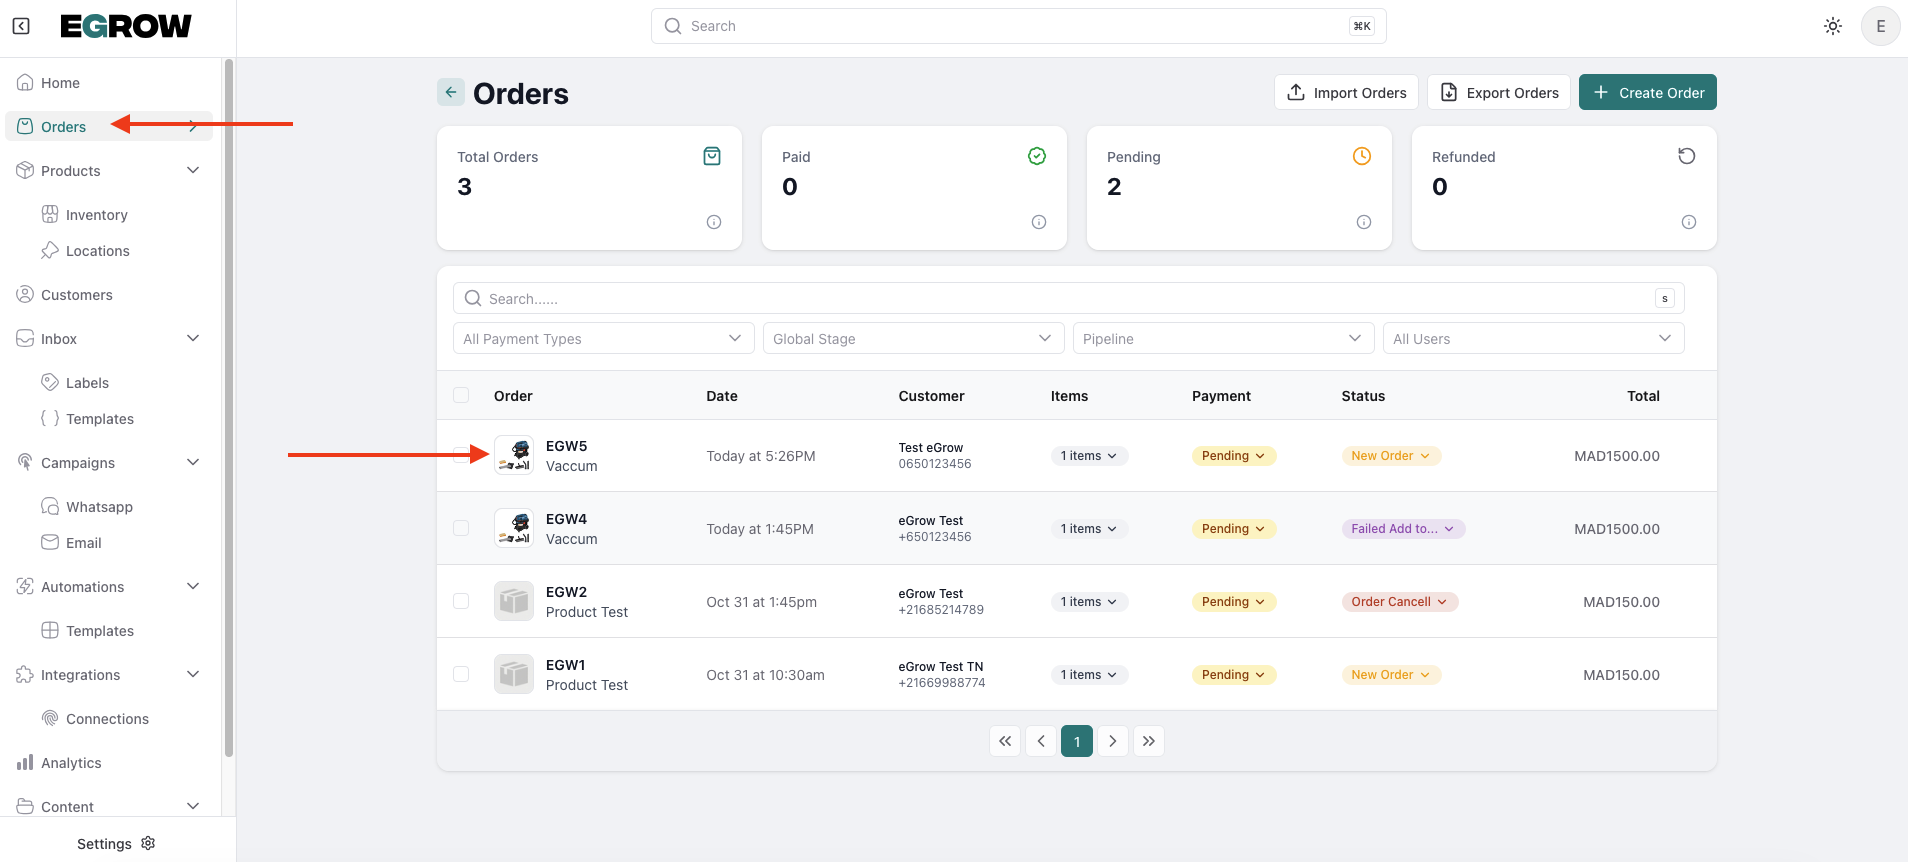Navigate to Analytics in the sidebar
Viewport: 1908px width, 862px height.
[x=71, y=763]
